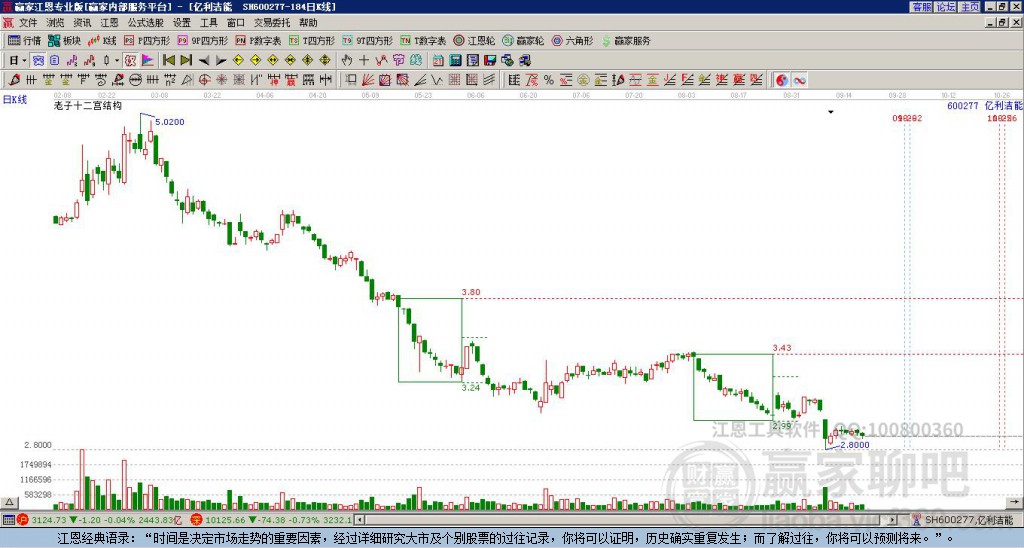This screenshot has height=548, width=1024.
Task: Toggle the pink flag icon
Action: click(x=147, y=60)
